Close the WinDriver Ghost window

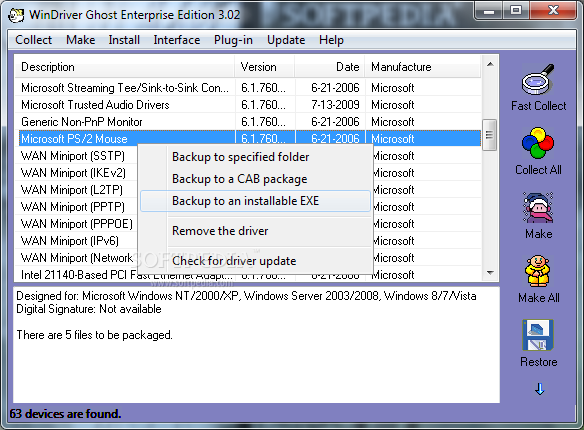pyautogui.click(x=553, y=10)
